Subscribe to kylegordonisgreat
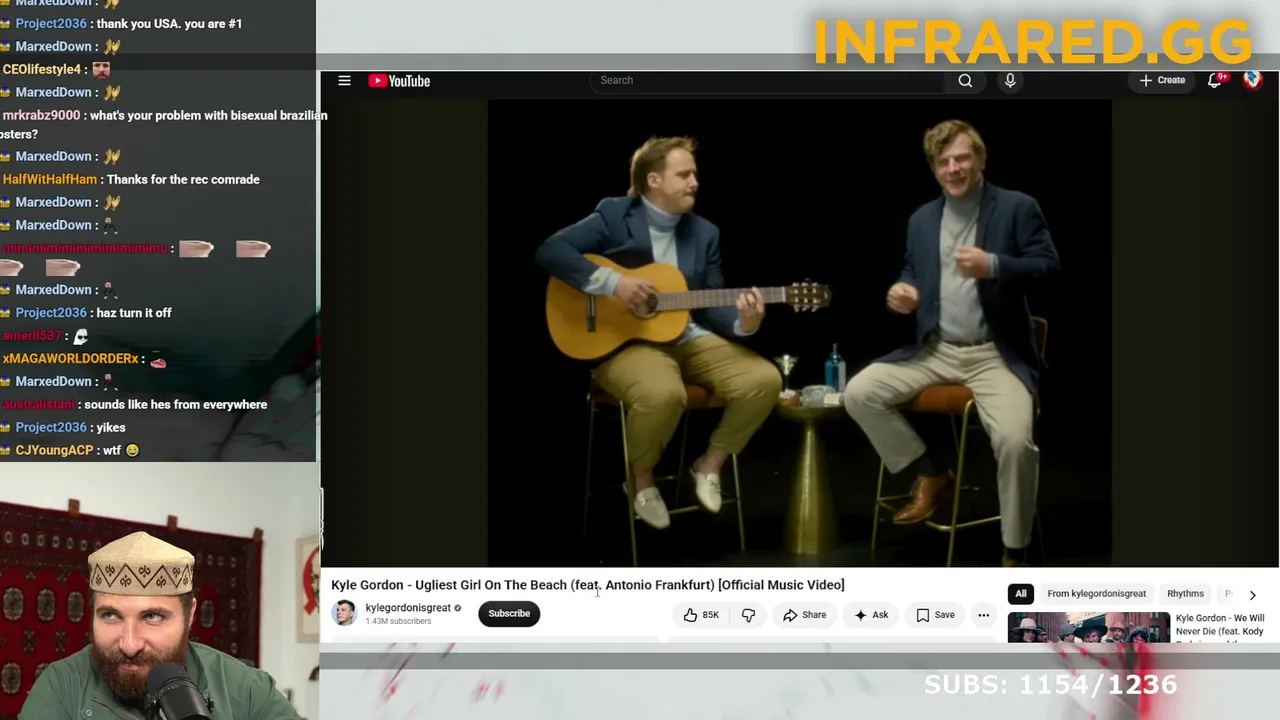The width and height of the screenshot is (1280, 720). 509,614
